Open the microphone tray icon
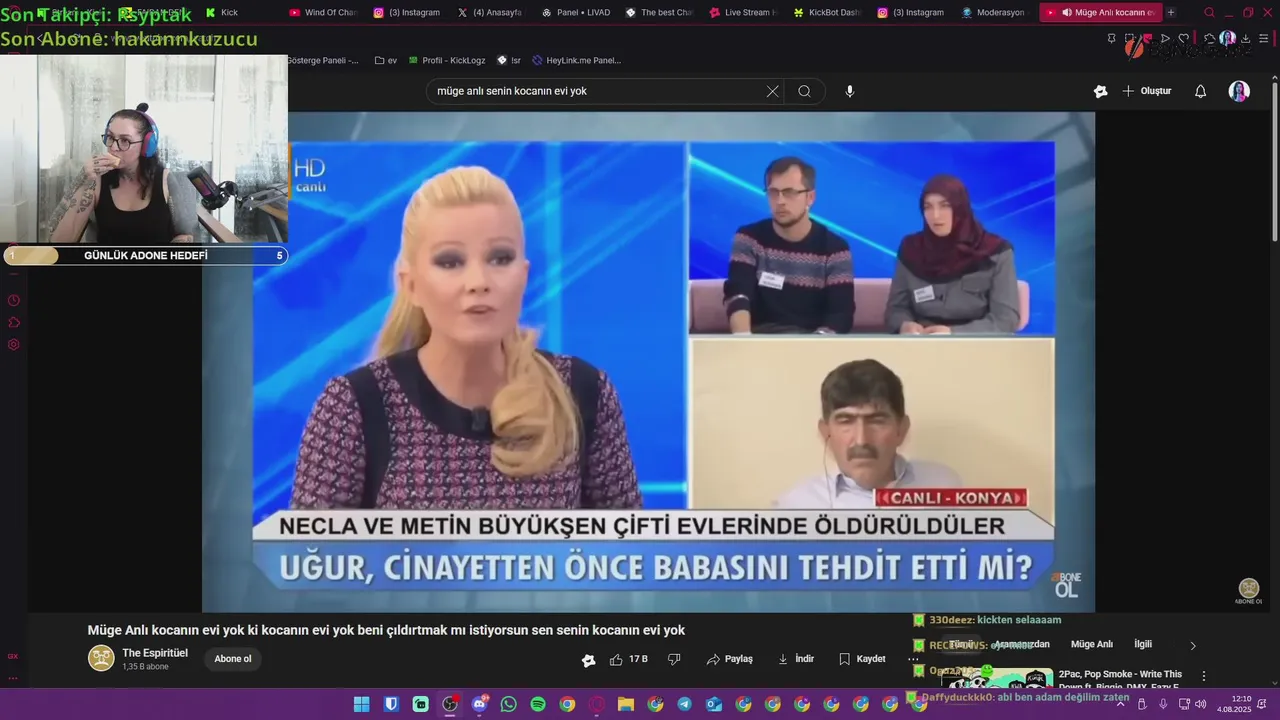1280x720 pixels. 1163,704
